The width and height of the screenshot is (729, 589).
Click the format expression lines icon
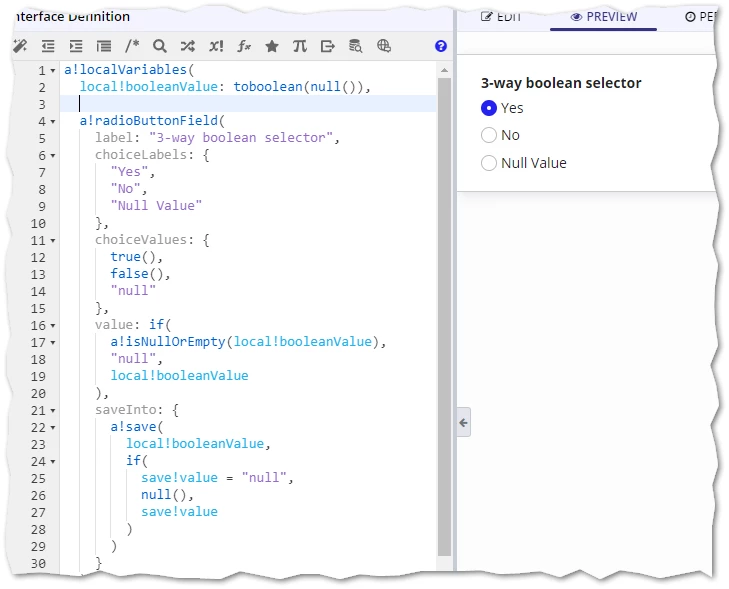pos(104,46)
